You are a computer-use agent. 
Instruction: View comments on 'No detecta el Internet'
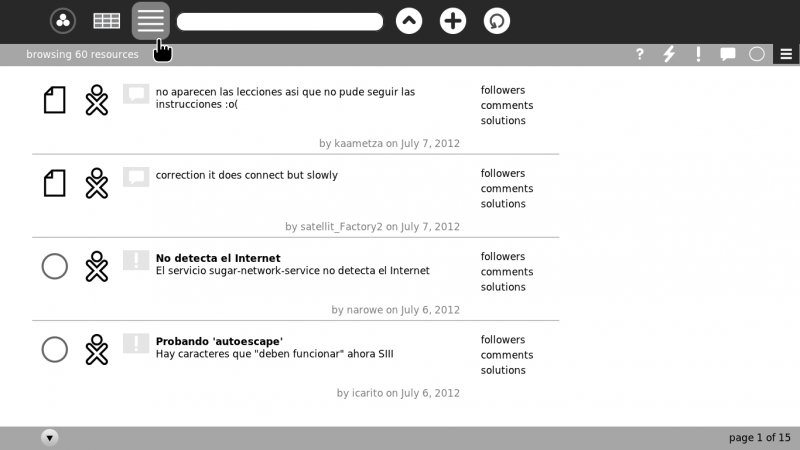[x=506, y=272]
